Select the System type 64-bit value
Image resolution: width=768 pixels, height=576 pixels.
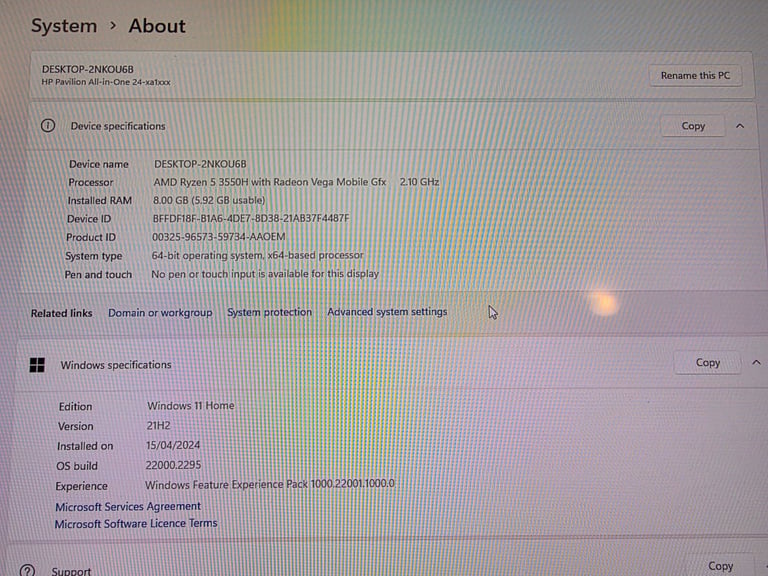coord(257,255)
